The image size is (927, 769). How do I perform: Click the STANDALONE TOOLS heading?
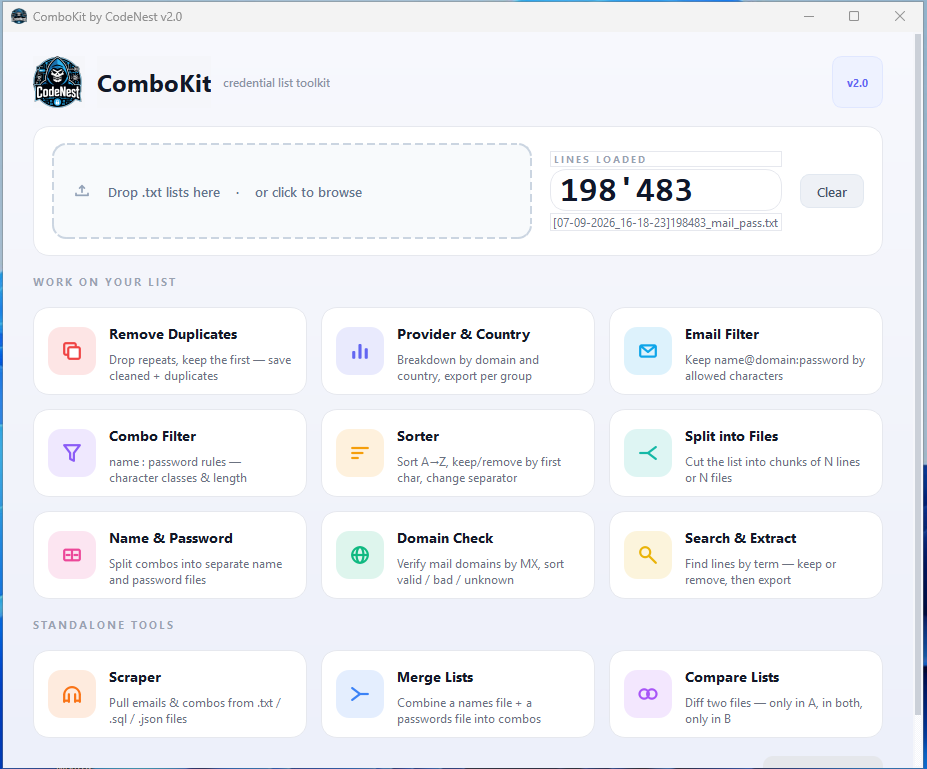click(x=103, y=625)
